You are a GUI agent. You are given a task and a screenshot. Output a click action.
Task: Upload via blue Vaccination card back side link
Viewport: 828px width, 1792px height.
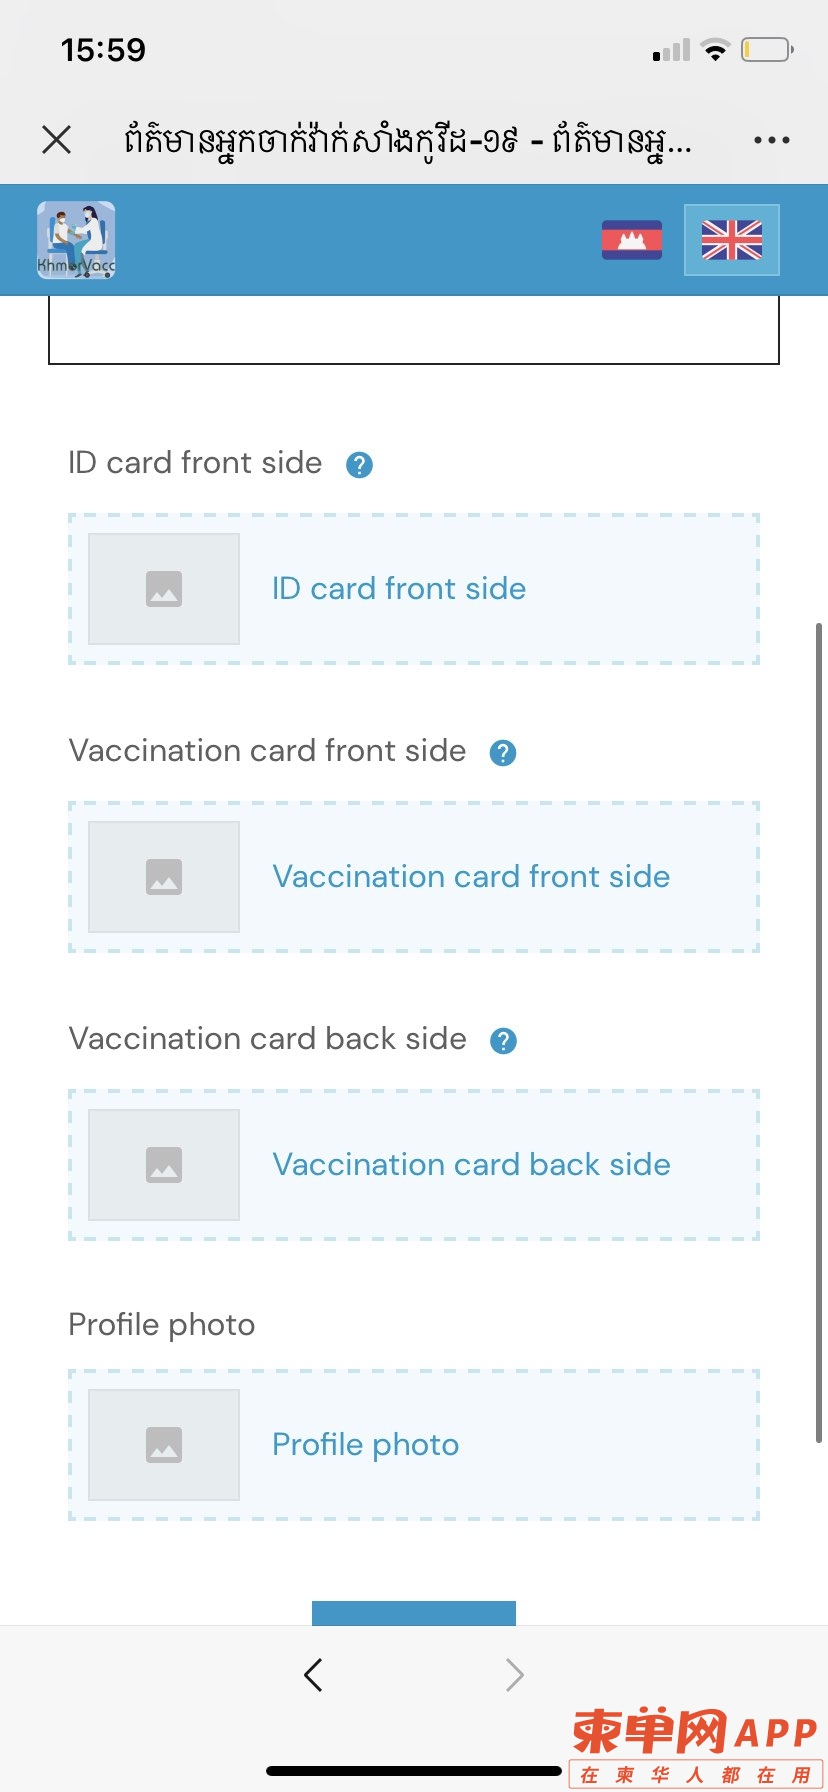(x=471, y=1164)
